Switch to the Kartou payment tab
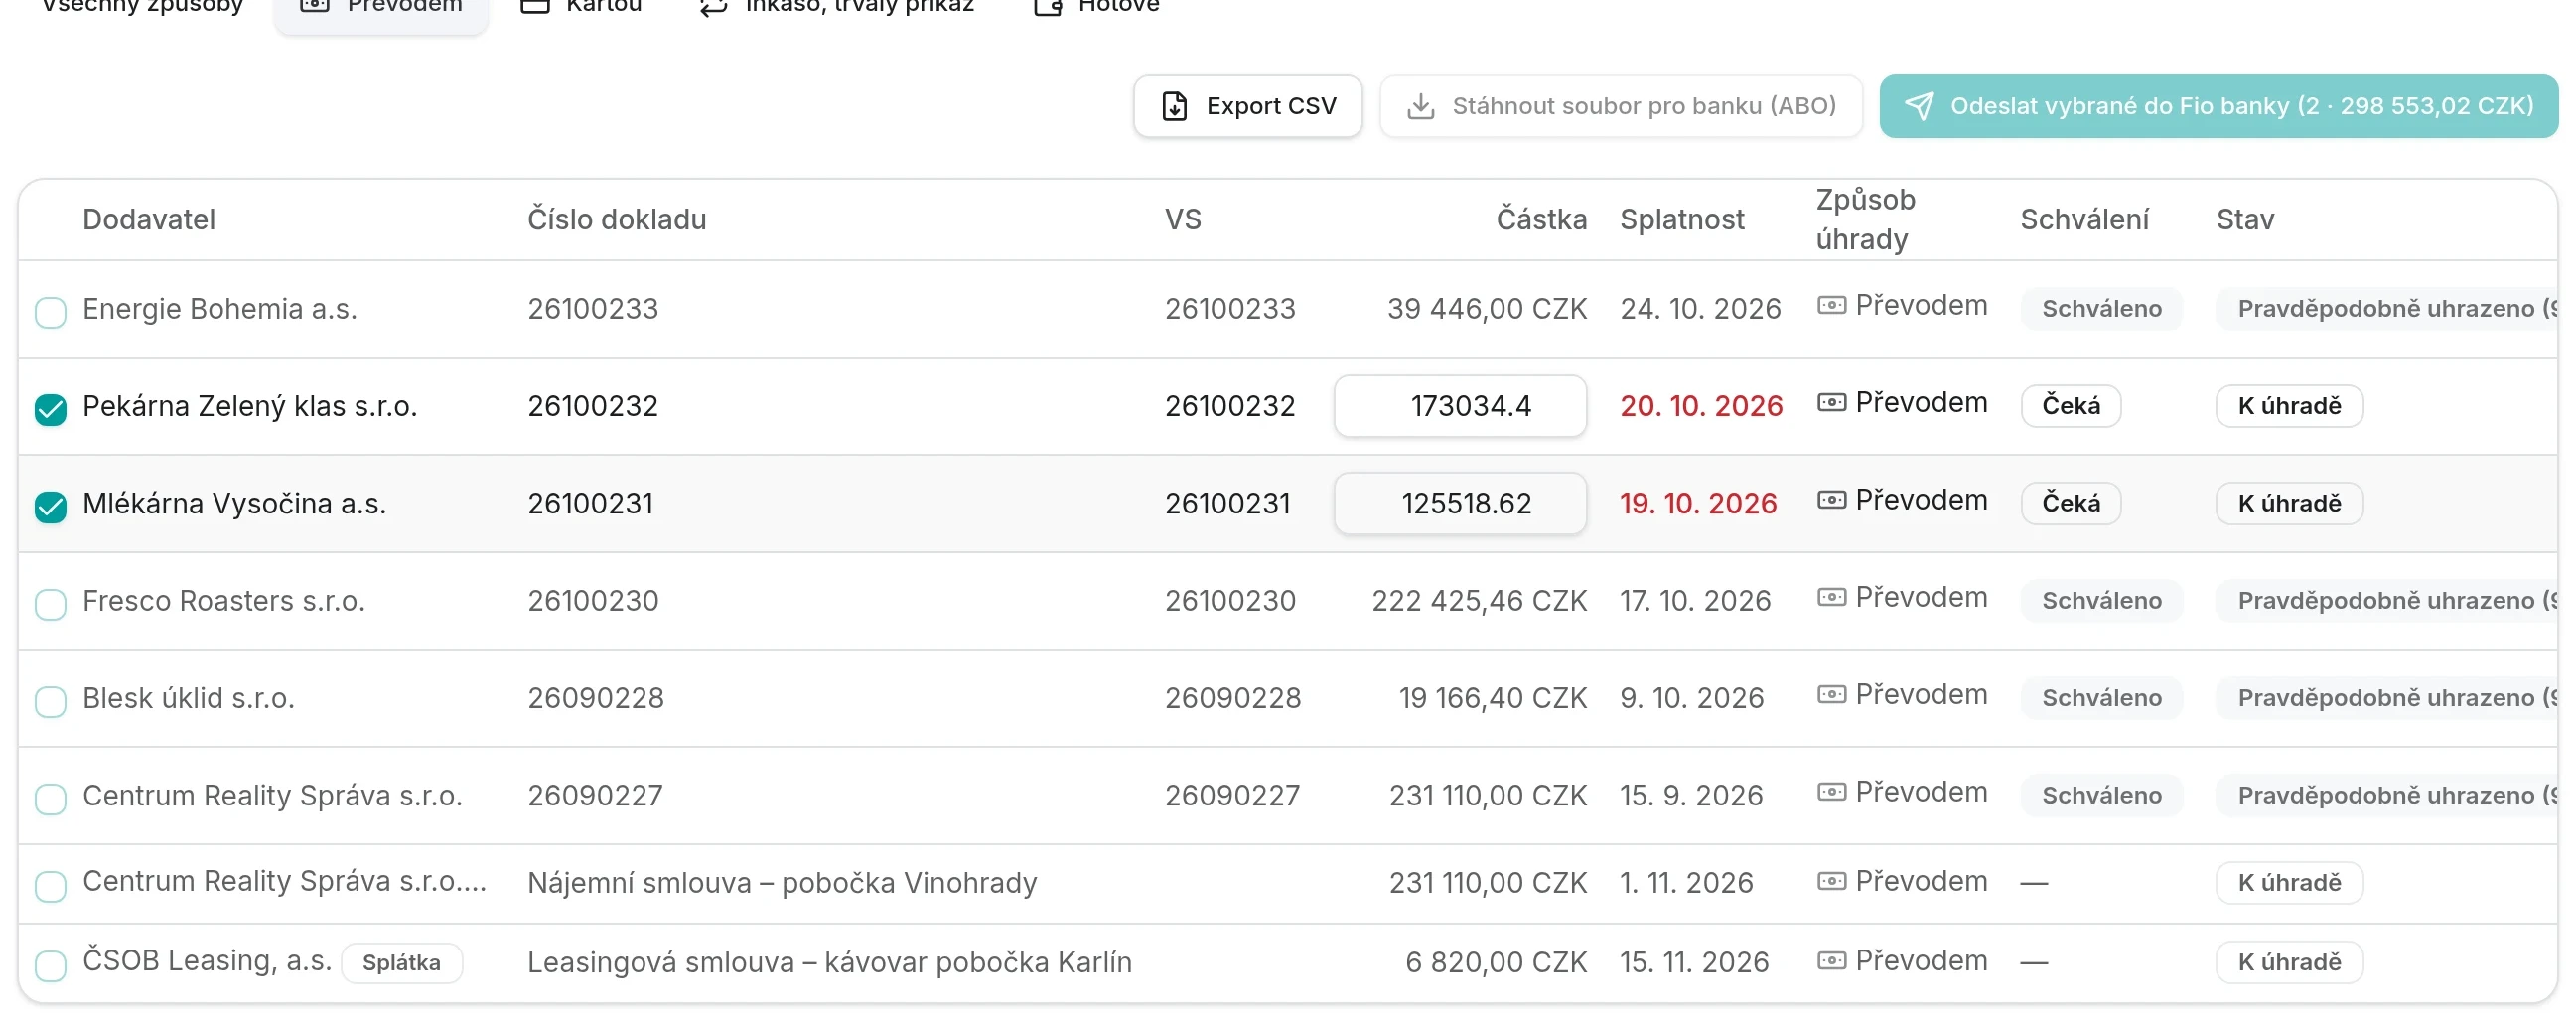 pos(581,8)
